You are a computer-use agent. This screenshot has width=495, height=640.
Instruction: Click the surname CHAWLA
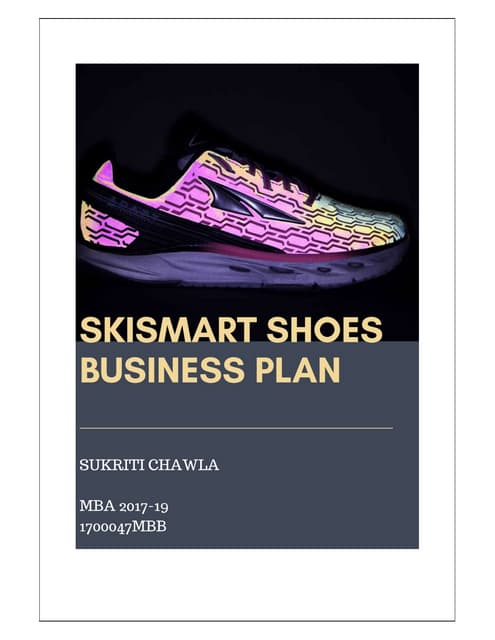click(183, 465)
